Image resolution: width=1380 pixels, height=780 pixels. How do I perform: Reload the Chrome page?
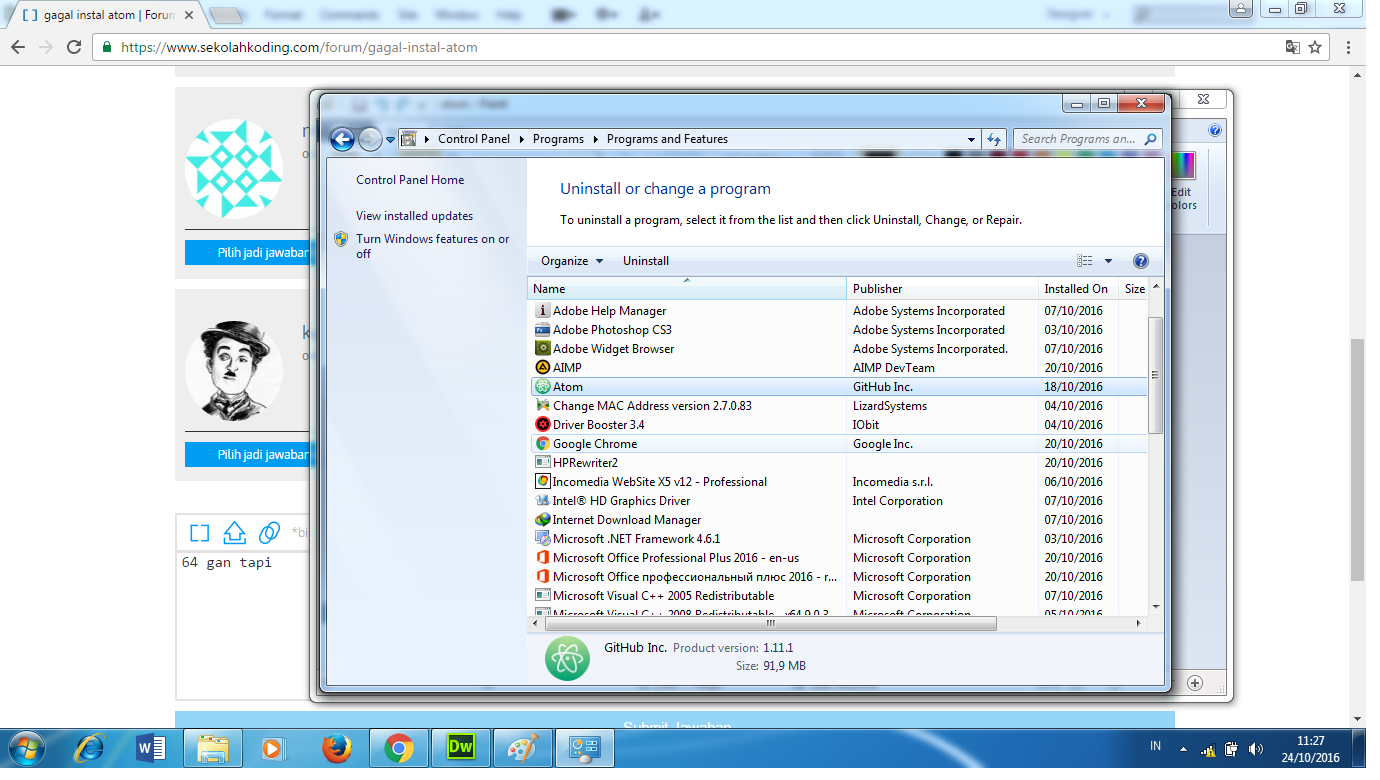[74, 47]
